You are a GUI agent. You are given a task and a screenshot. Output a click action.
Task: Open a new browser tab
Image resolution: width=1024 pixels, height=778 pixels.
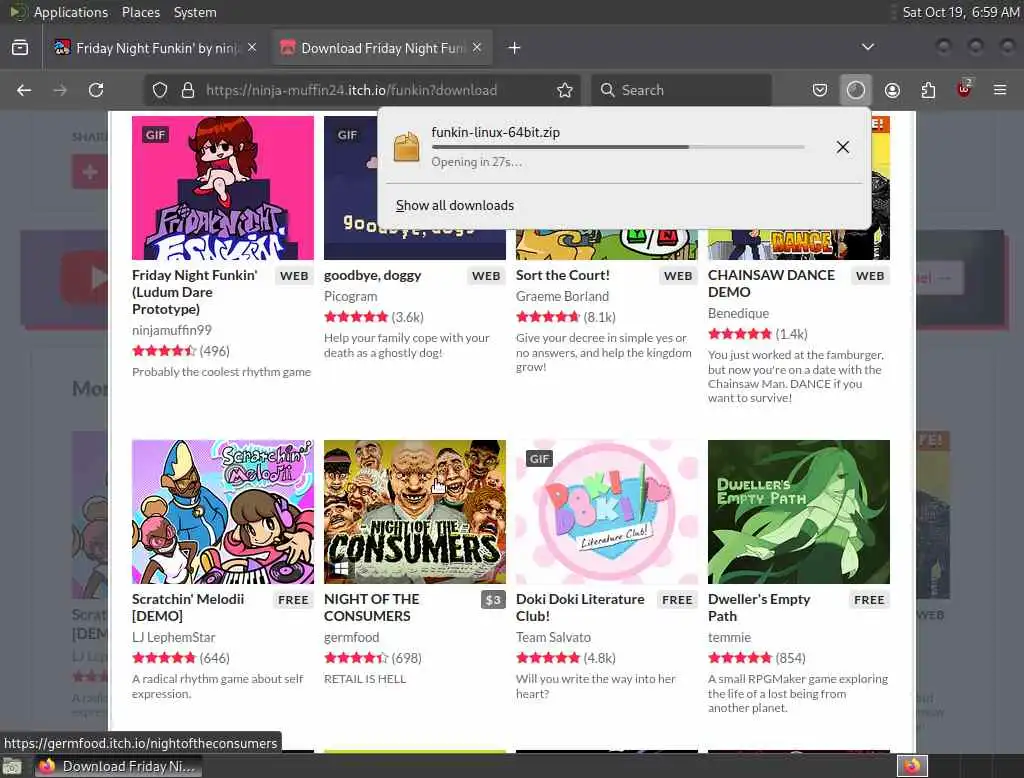(514, 48)
